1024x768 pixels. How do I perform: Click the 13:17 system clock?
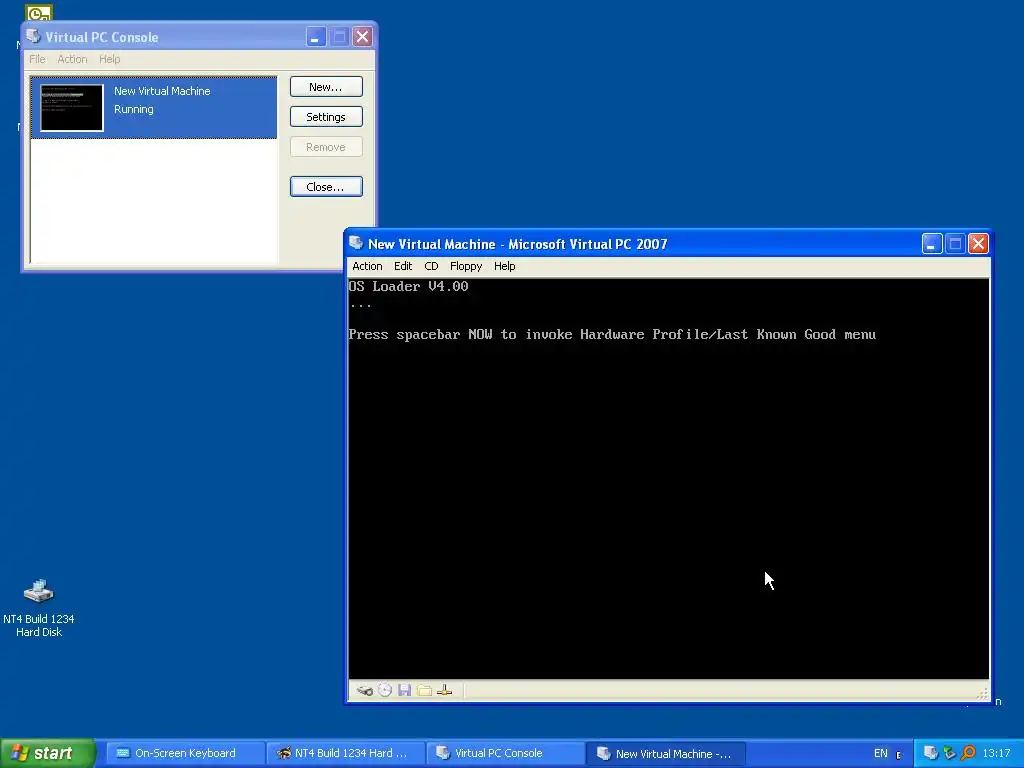[996, 753]
